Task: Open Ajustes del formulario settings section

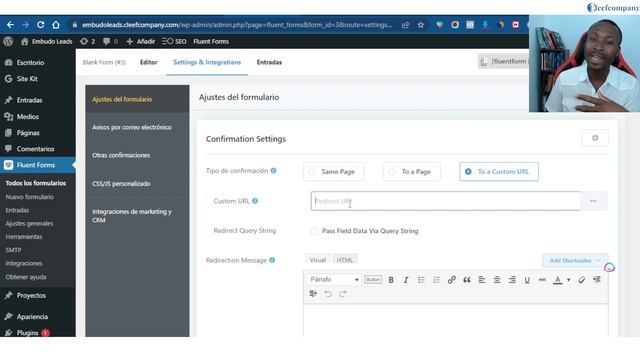Action: [x=137, y=99]
